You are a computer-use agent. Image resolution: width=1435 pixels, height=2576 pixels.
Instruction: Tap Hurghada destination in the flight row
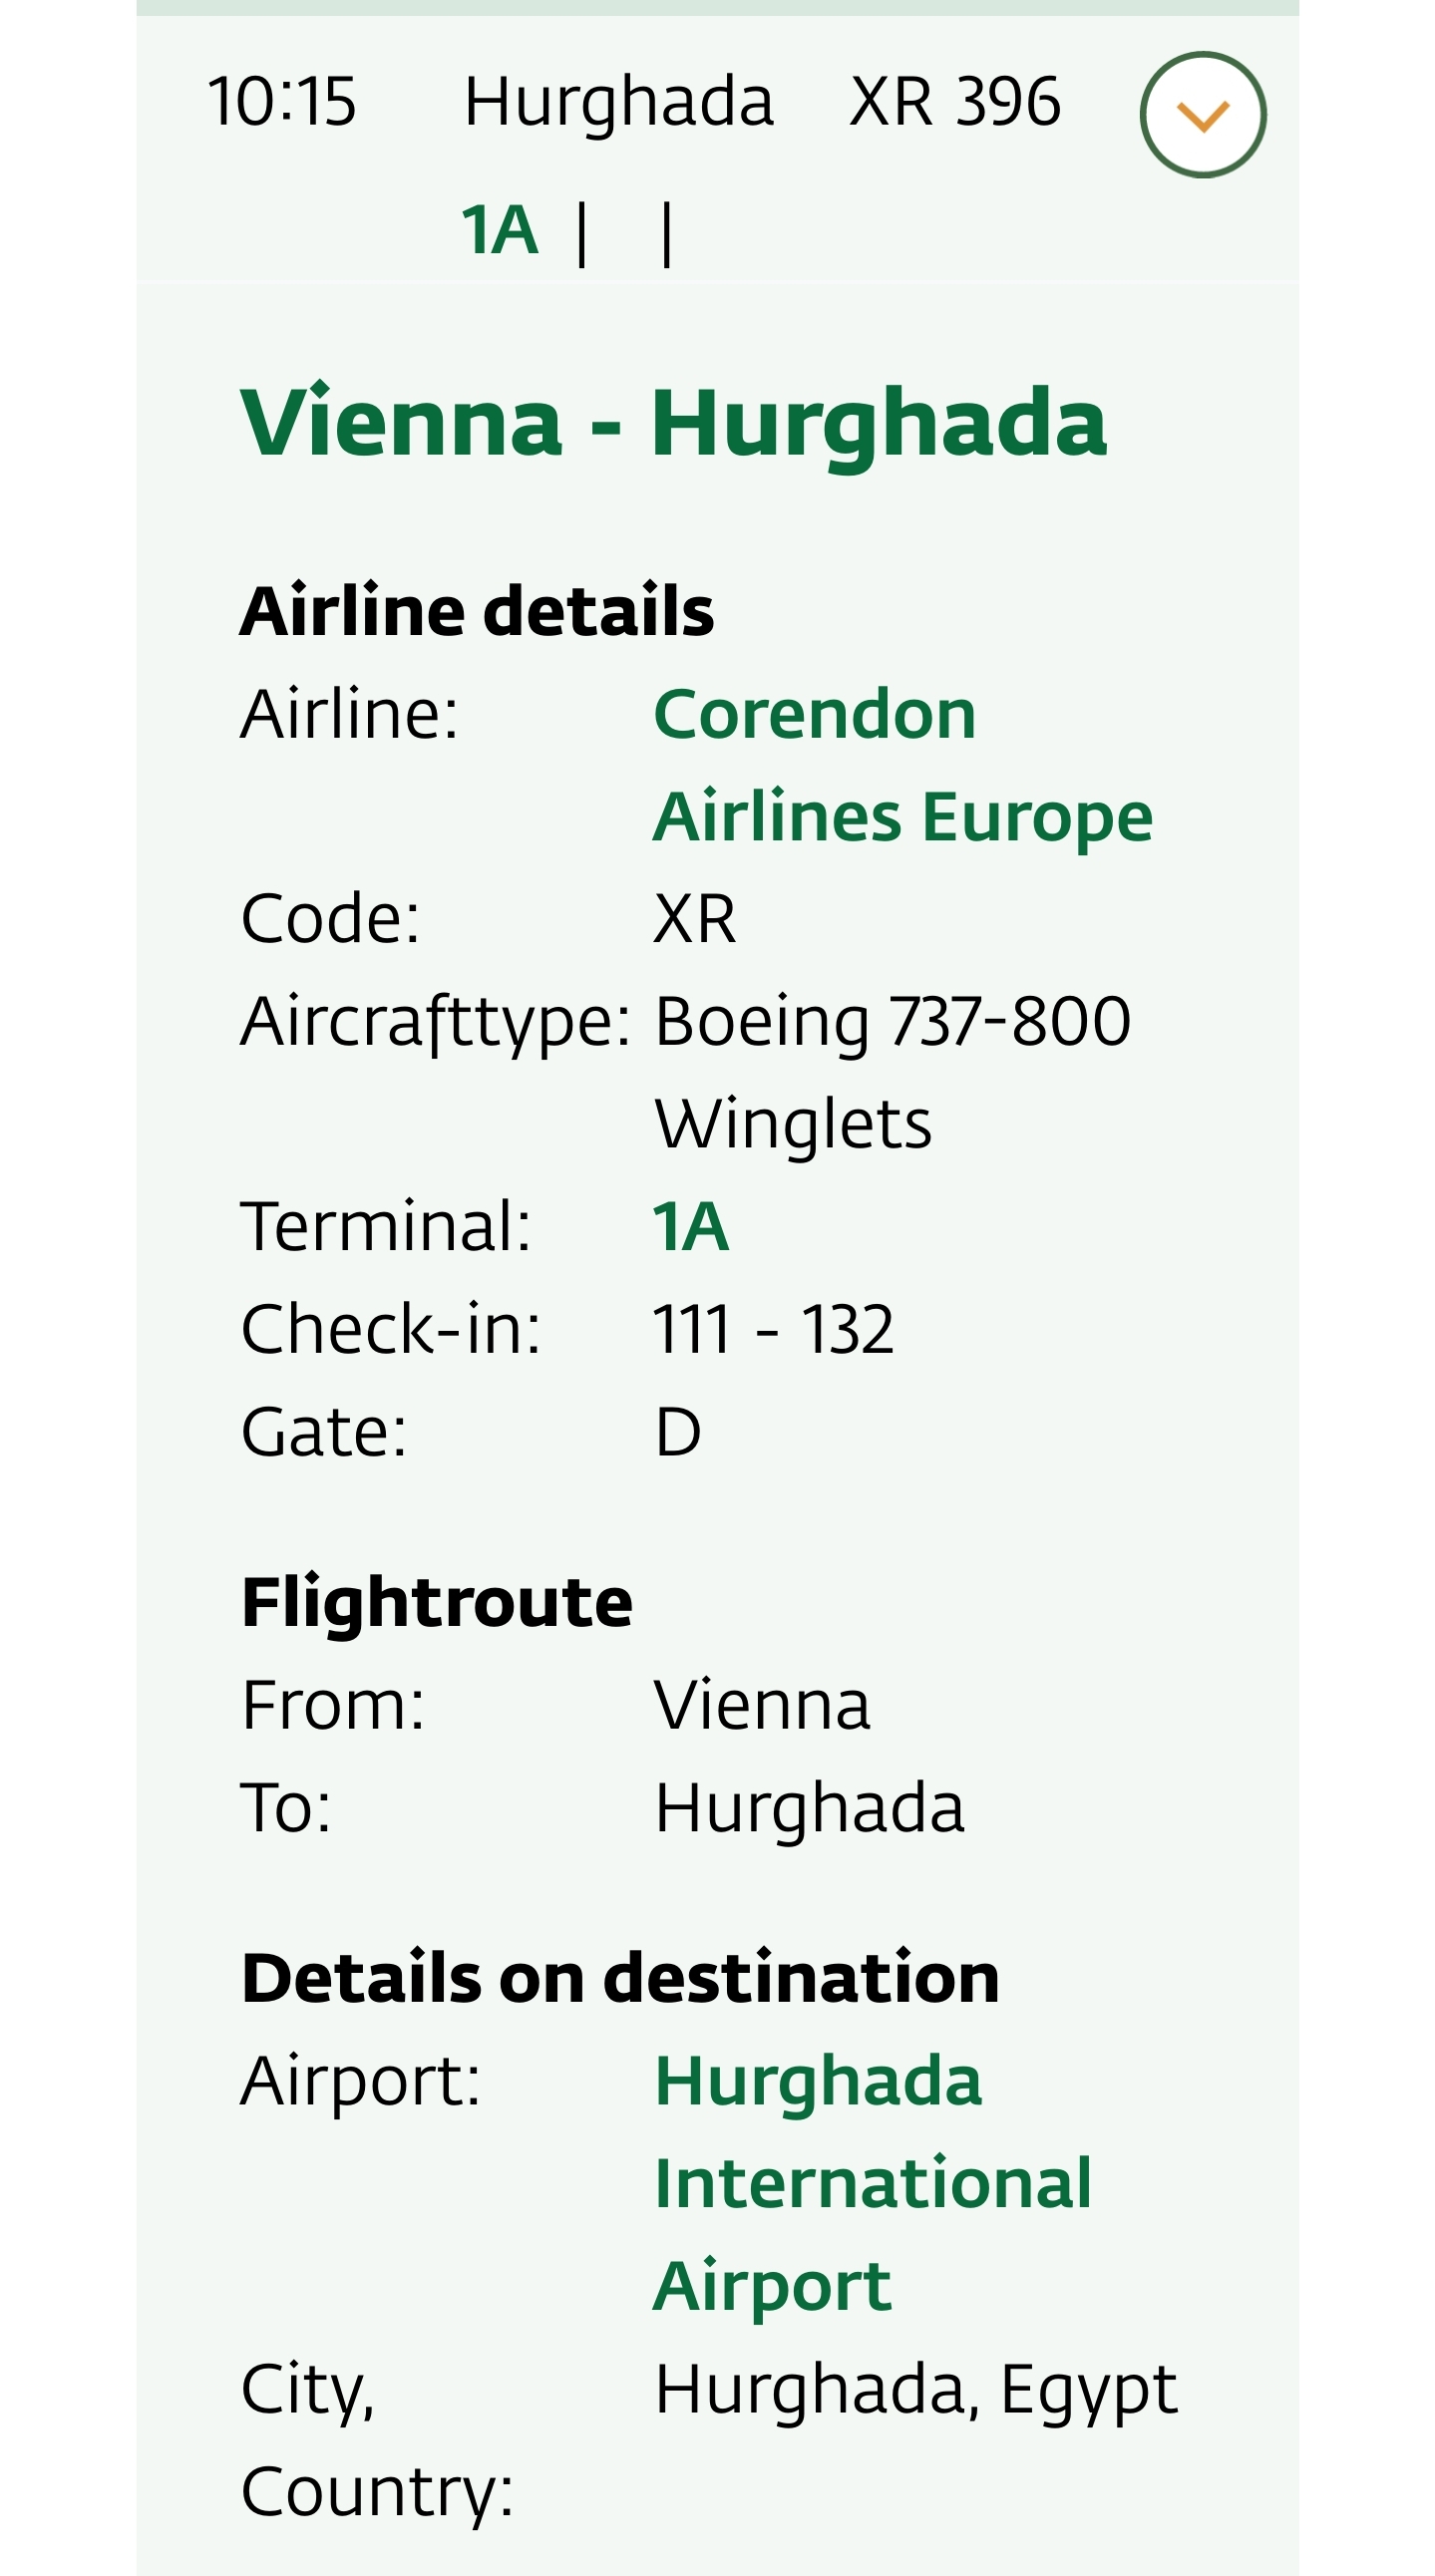click(x=619, y=103)
